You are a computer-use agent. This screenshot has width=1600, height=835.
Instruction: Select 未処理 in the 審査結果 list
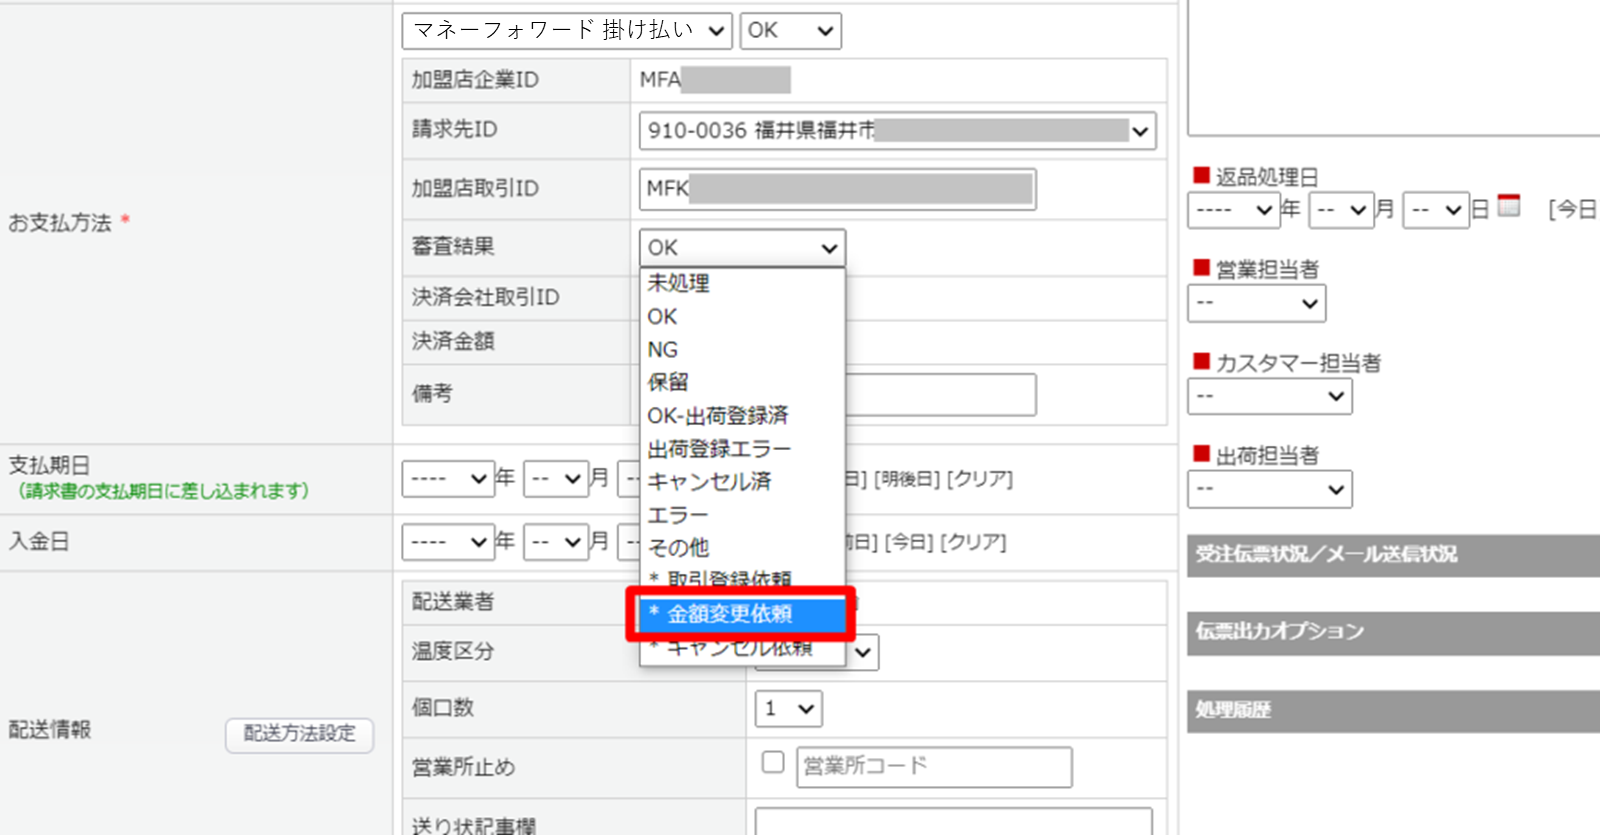click(742, 283)
